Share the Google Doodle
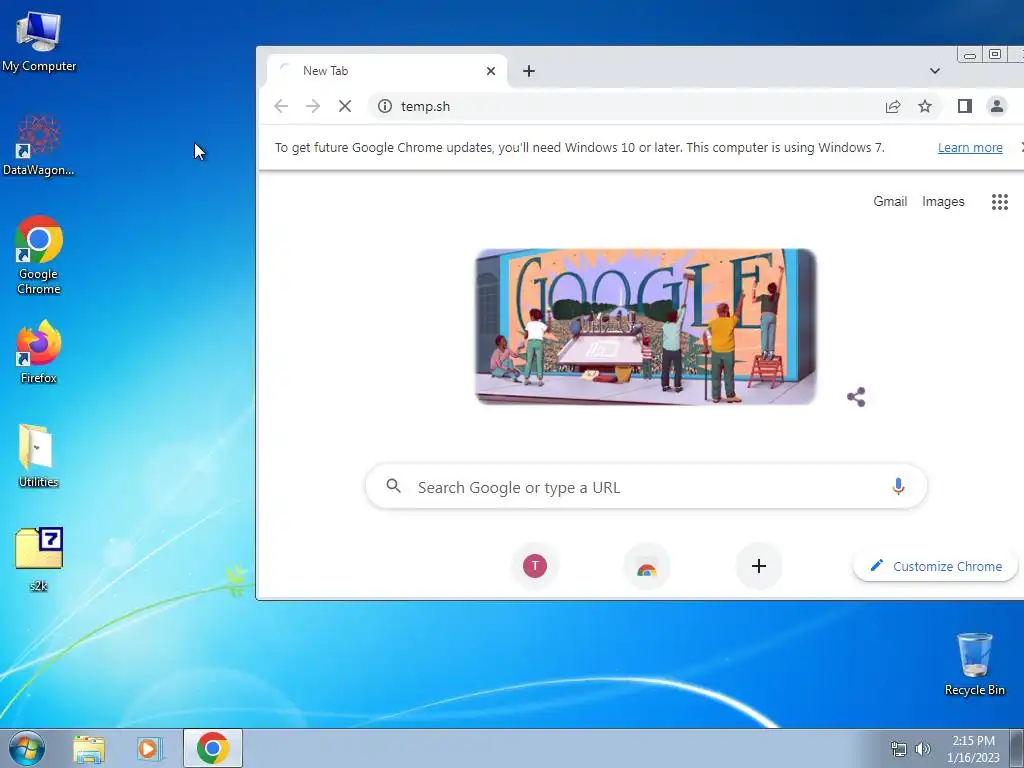Image resolution: width=1024 pixels, height=768 pixels. [x=856, y=396]
